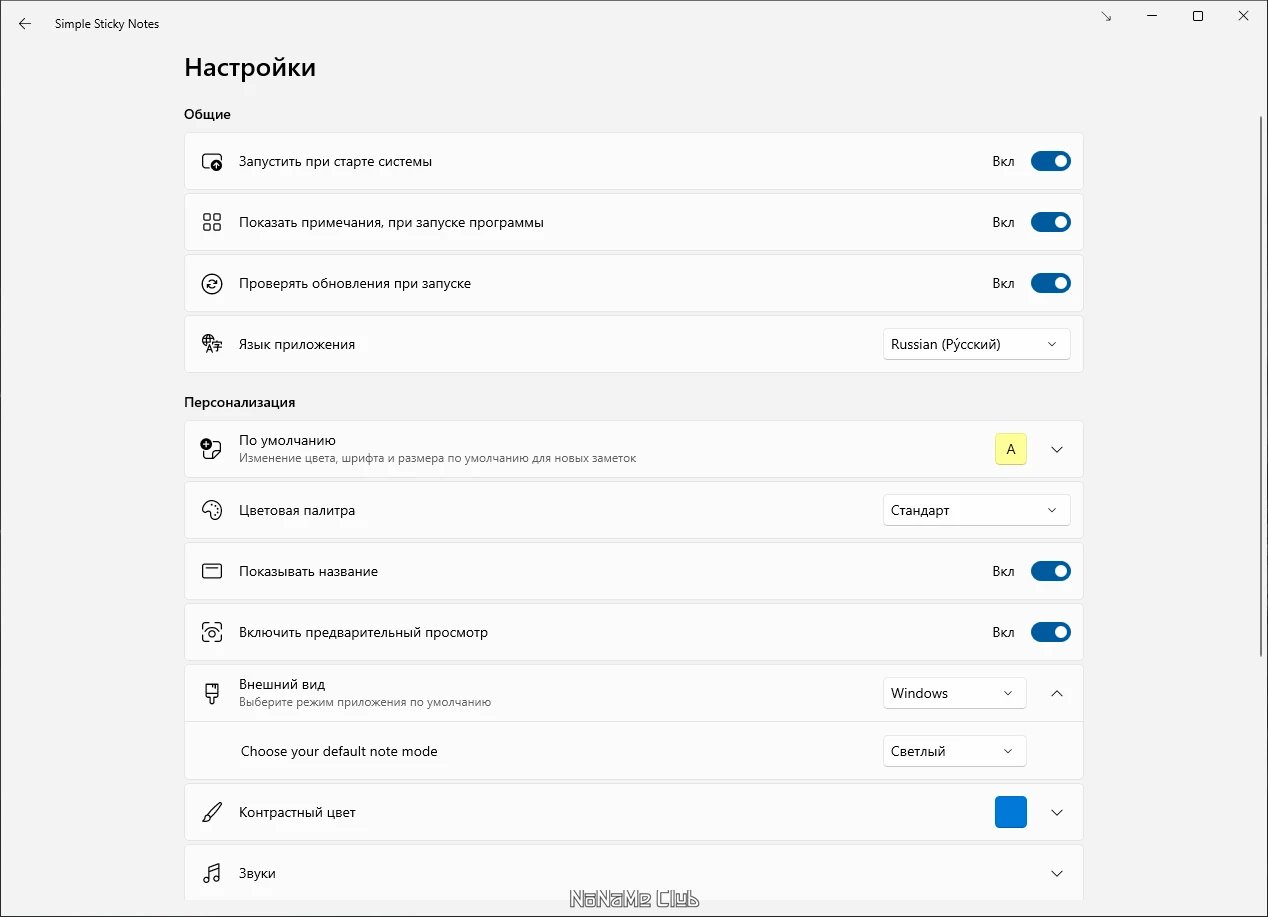This screenshot has height=917, width=1268.
Task: Expand the Звуки section
Action: pos(1057,874)
